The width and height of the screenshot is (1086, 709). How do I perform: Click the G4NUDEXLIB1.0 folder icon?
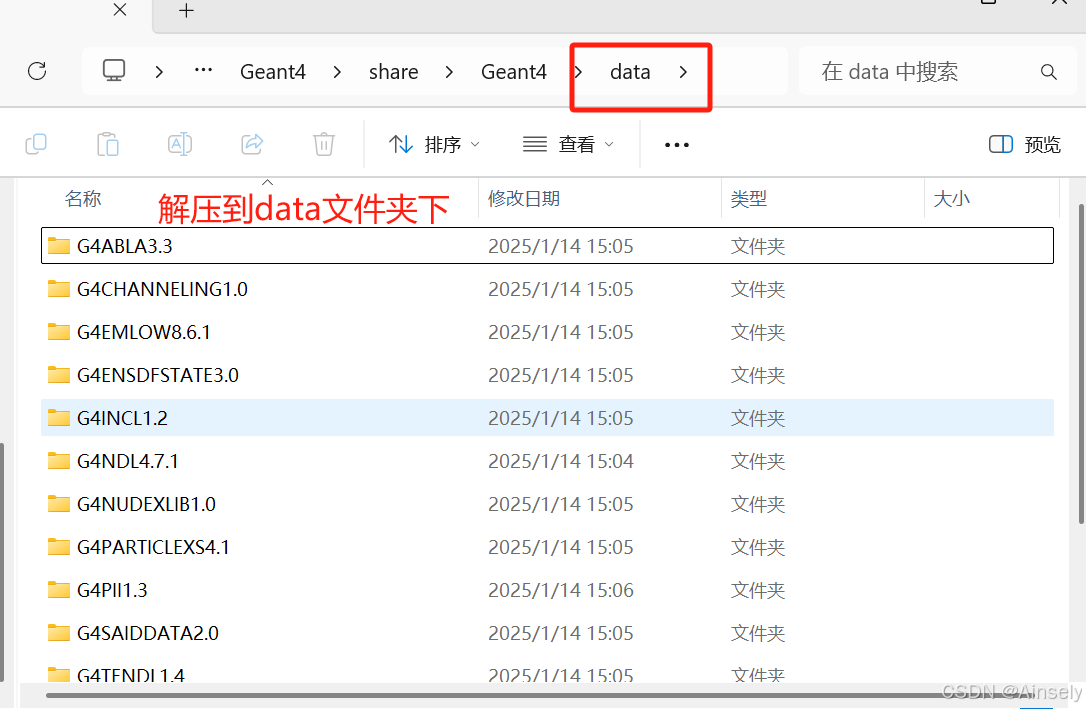59,503
